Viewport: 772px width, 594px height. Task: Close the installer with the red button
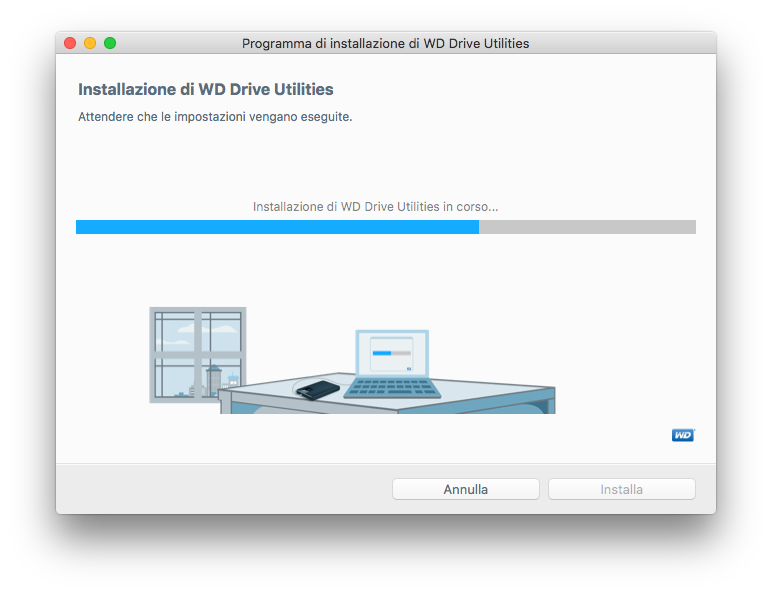(x=70, y=43)
